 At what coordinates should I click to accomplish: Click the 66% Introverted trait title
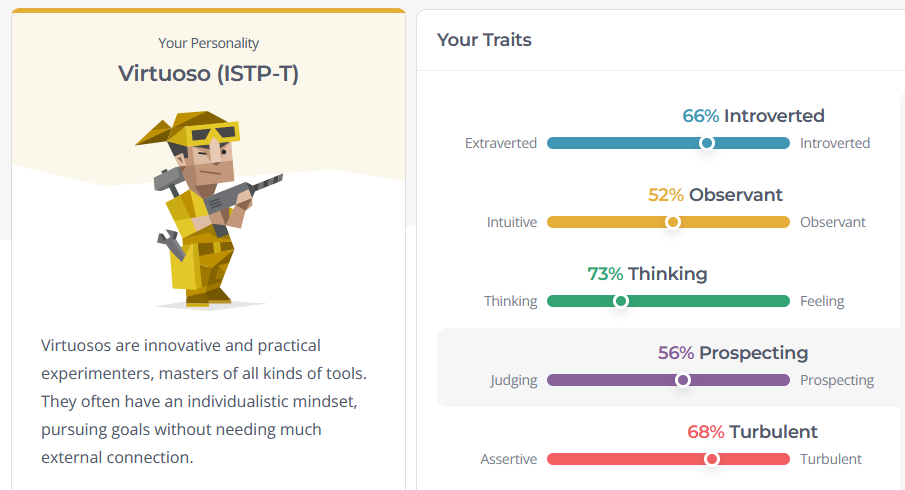coord(753,116)
